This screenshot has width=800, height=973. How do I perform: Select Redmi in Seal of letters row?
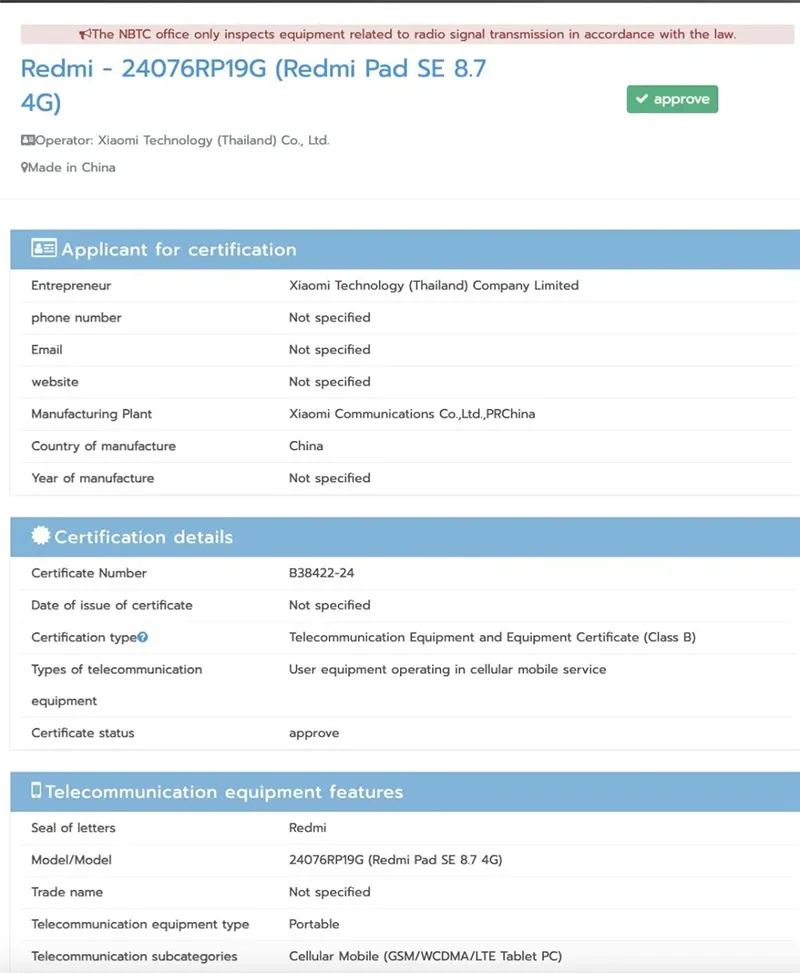click(x=308, y=828)
